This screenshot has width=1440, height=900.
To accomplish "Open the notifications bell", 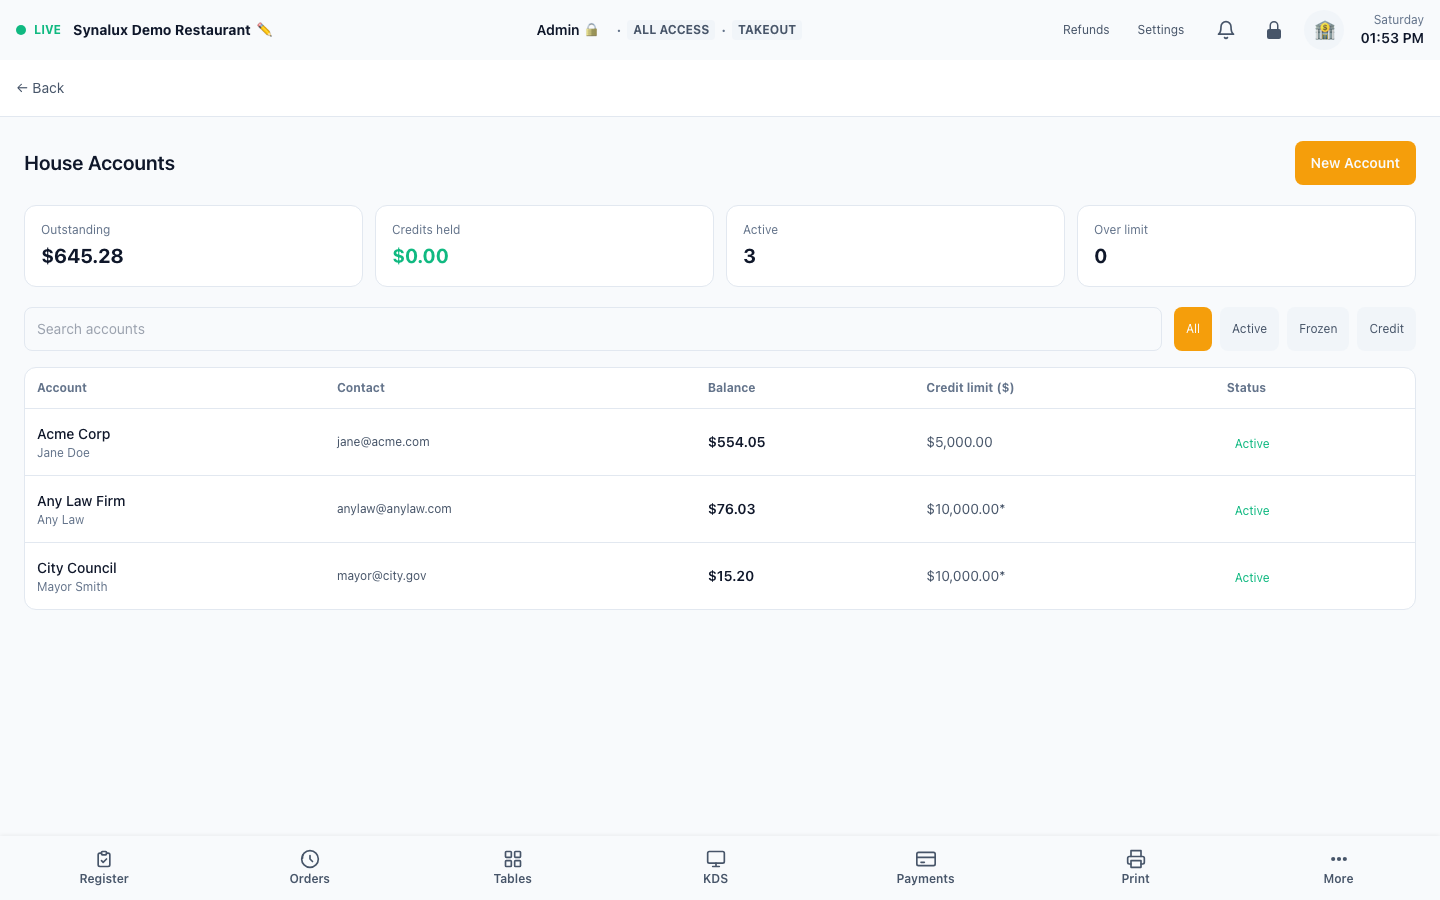I will pyautogui.click(x=1226, y=30).
